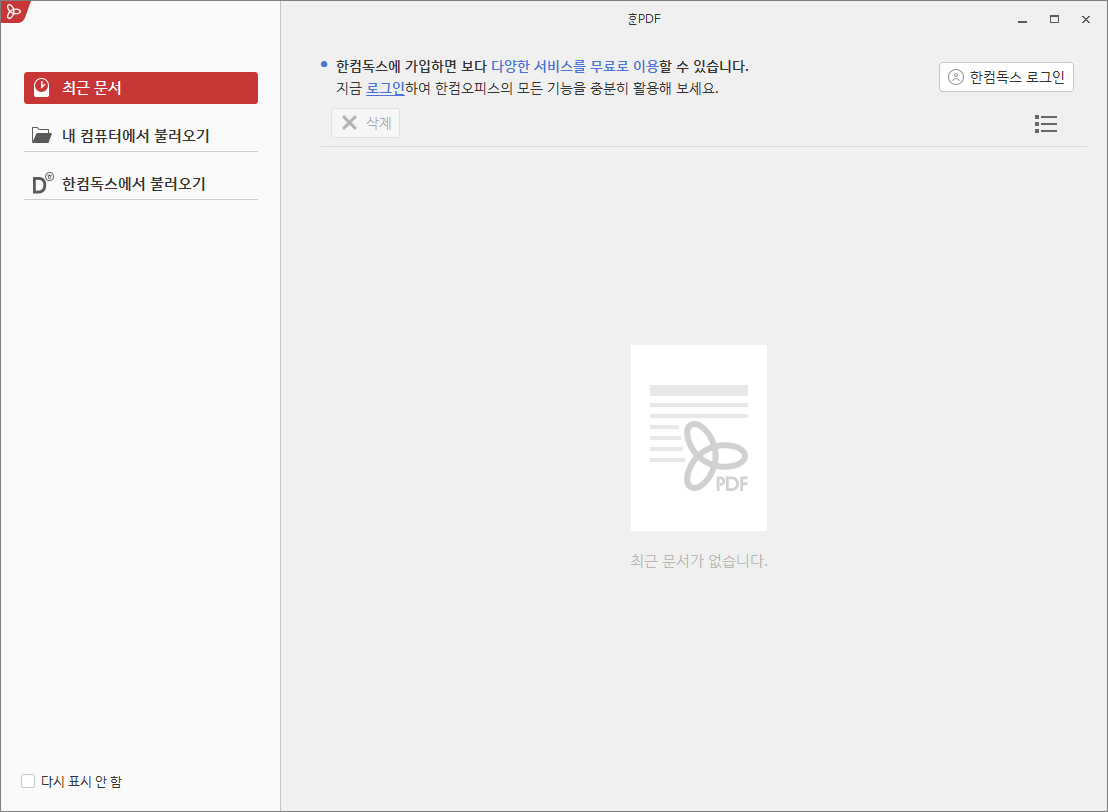Open 한컴독스에서 불러오기 menu item
This screenshot has height=812, width=1108.
coord(141,184)
